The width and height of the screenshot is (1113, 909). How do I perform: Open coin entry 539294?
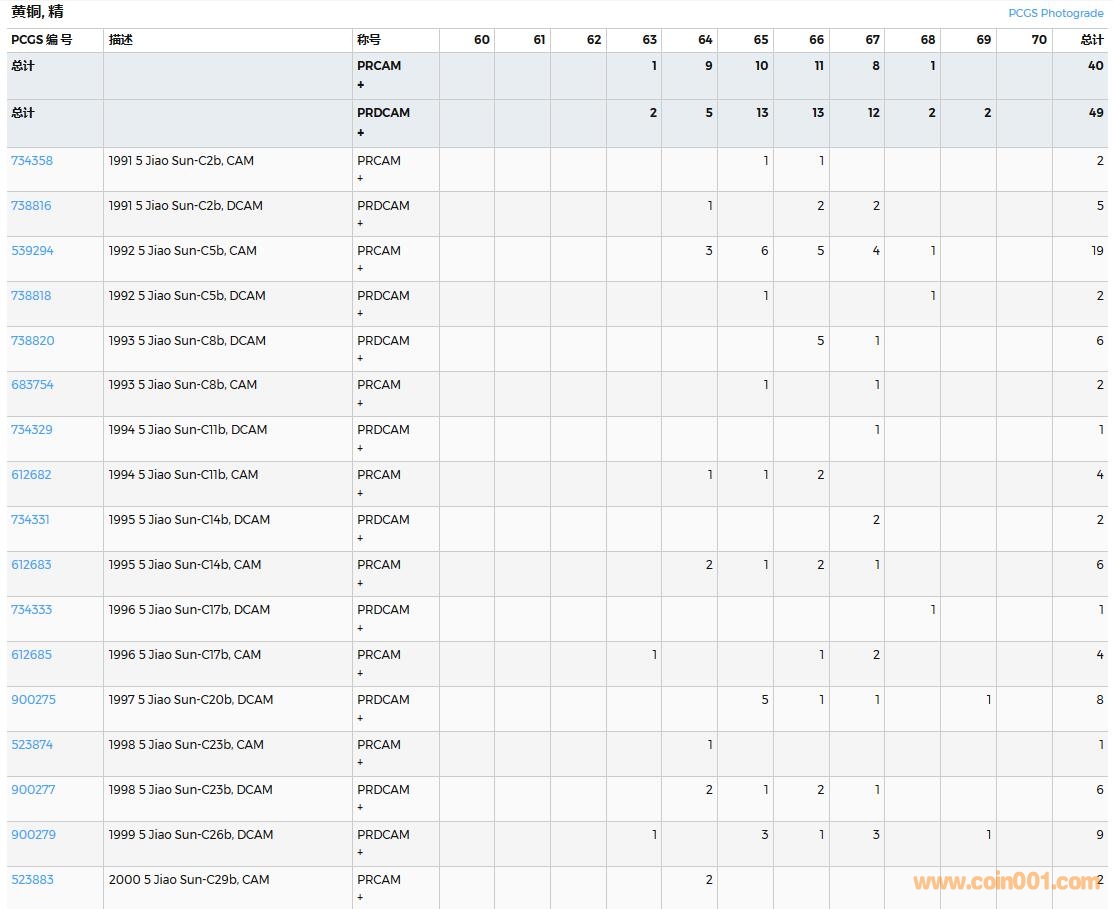coord(32,251)
